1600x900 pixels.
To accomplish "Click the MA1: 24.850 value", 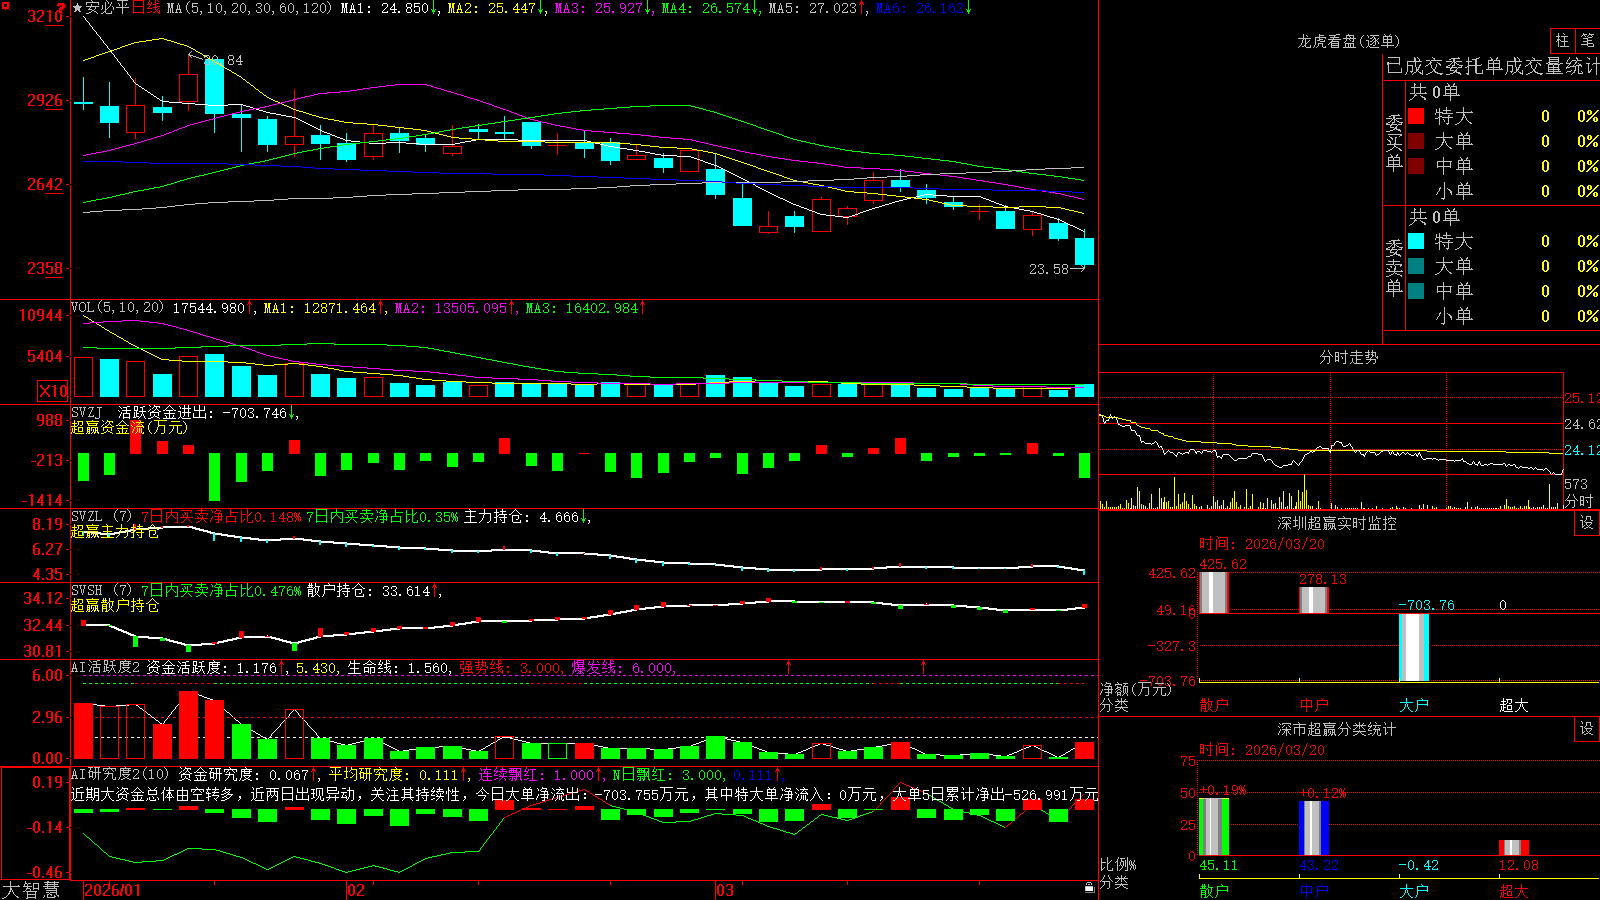I will pyautogui.click(x=387, y=8).
